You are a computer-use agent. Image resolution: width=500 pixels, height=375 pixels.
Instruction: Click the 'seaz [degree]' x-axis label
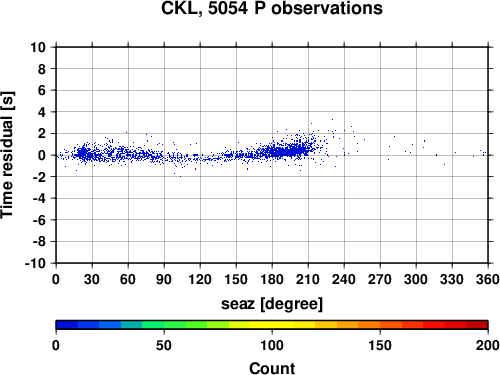tap(272, 304)
